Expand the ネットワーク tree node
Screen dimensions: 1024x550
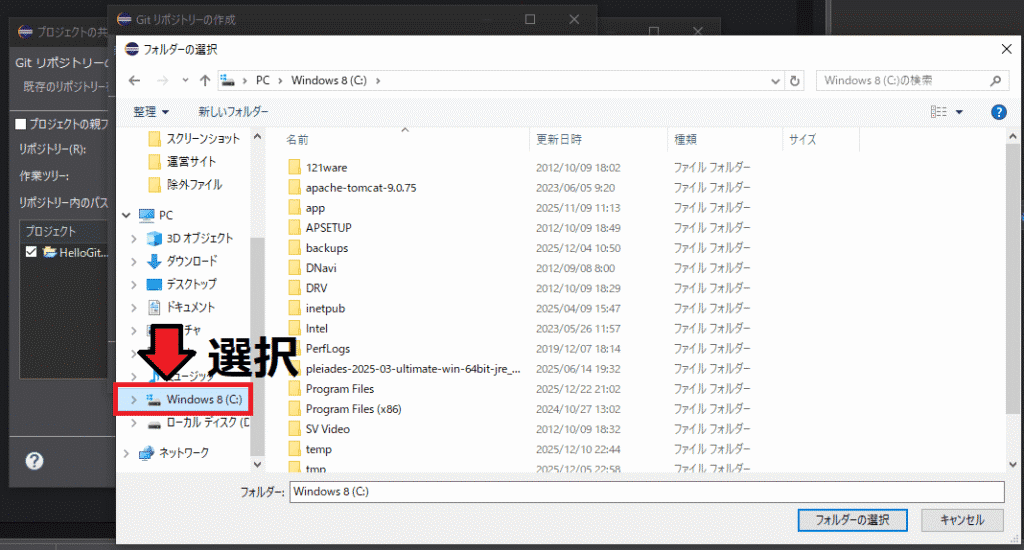(126, 453)
